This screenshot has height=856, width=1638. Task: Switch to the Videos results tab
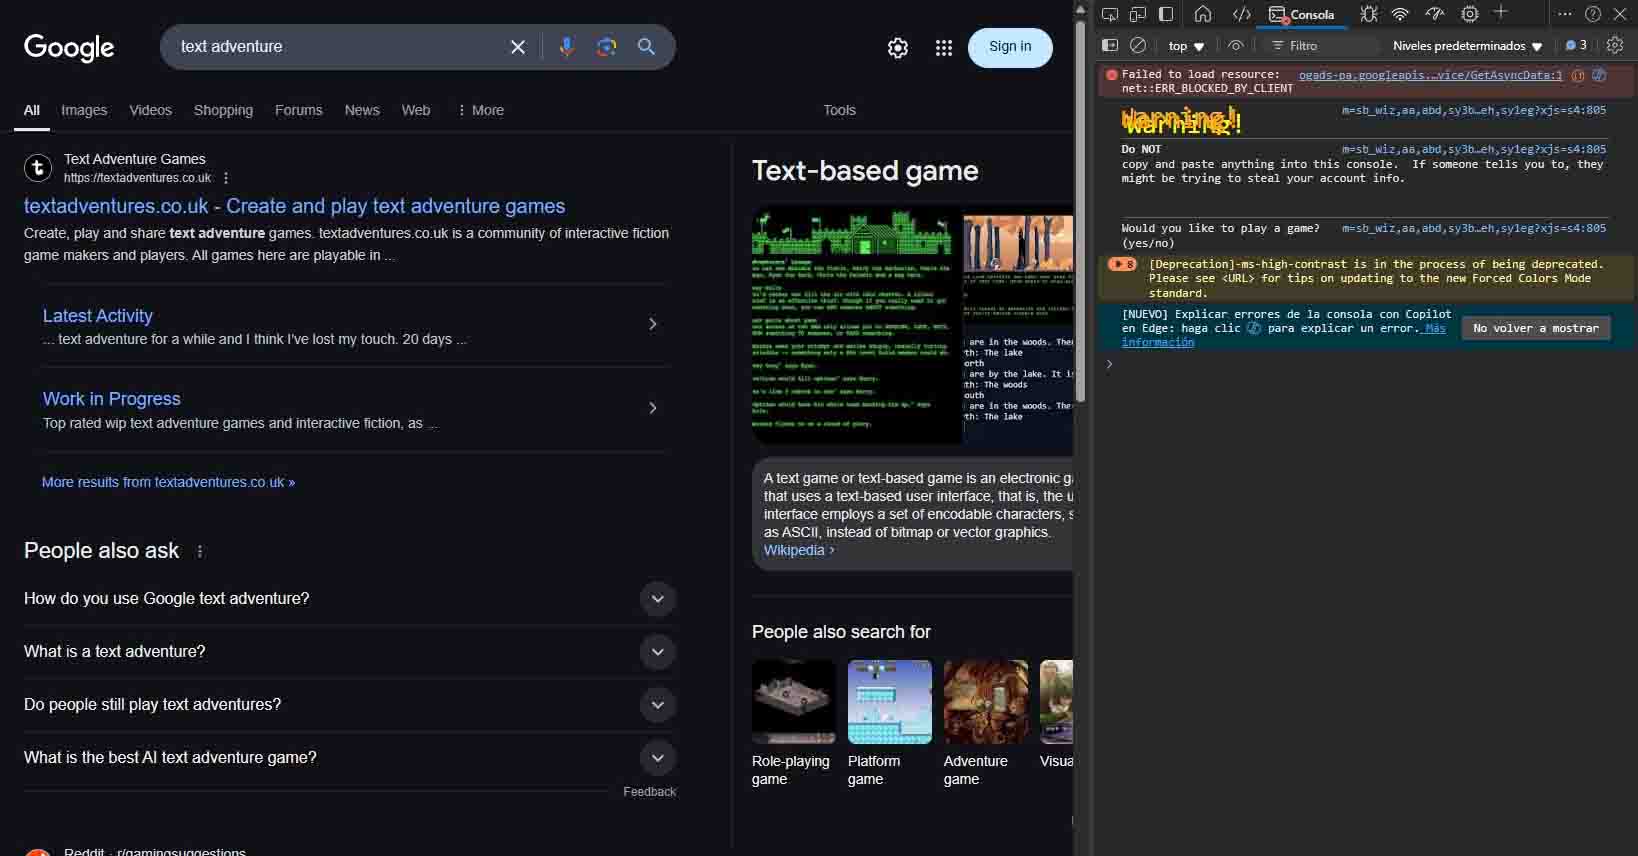[x=150, y=110]
